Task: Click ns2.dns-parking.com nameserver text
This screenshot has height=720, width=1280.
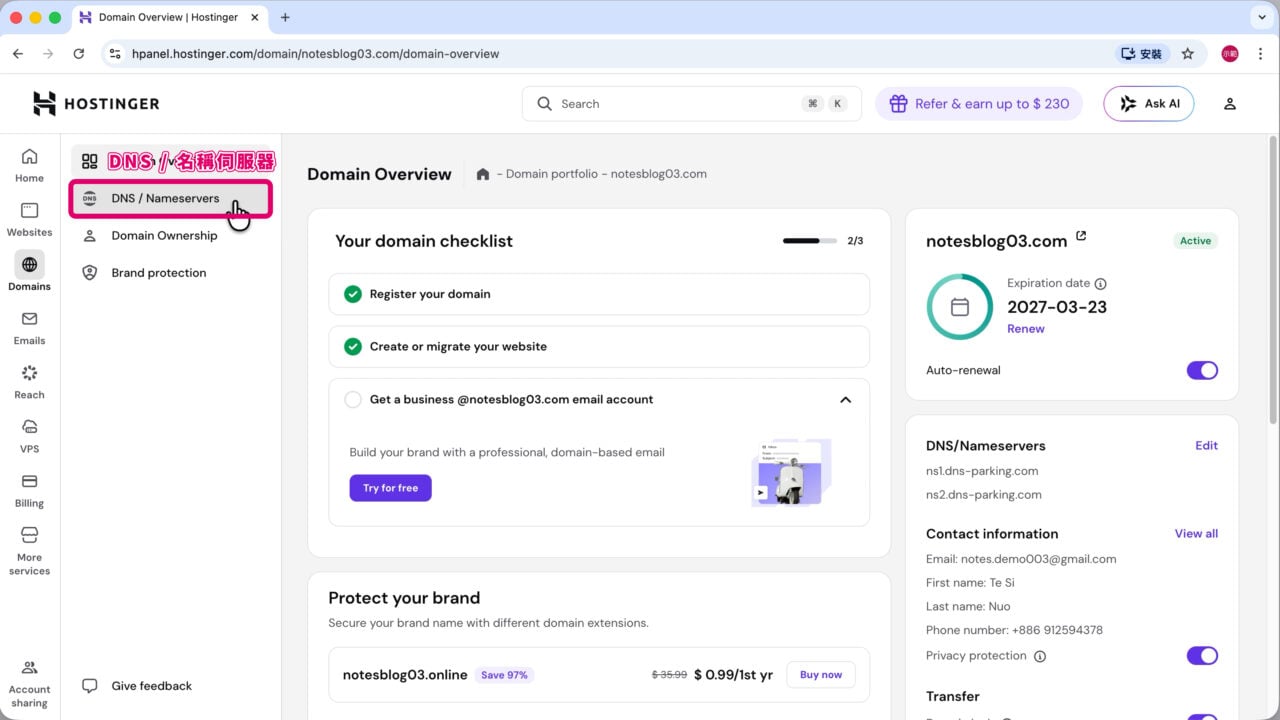Action: (984, 495)
